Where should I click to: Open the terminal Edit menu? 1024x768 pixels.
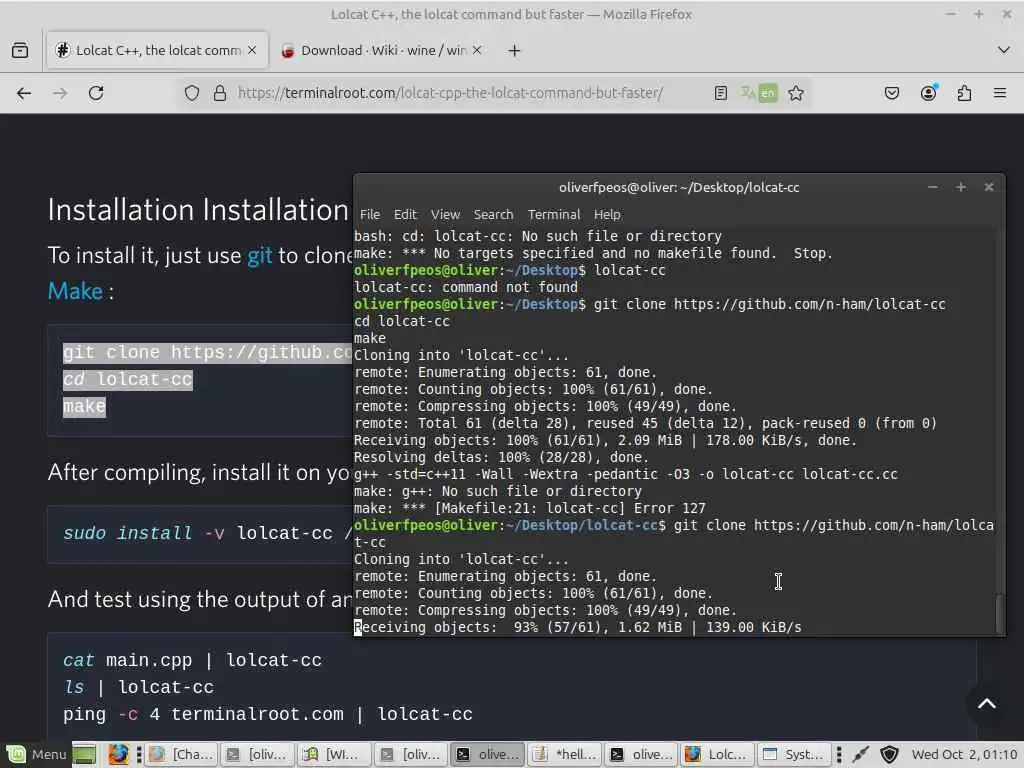pyautogui.click(x=405, y=215)
